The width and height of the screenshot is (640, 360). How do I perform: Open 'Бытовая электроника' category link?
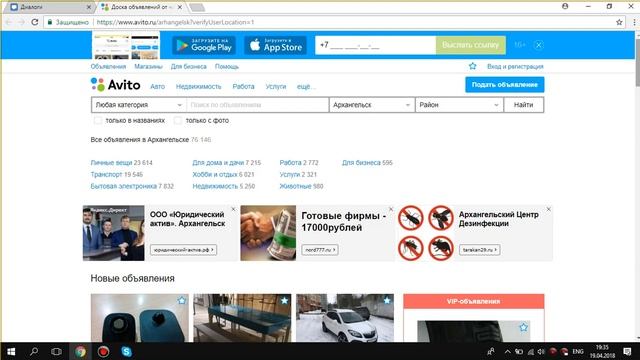(x=124, y=186)
